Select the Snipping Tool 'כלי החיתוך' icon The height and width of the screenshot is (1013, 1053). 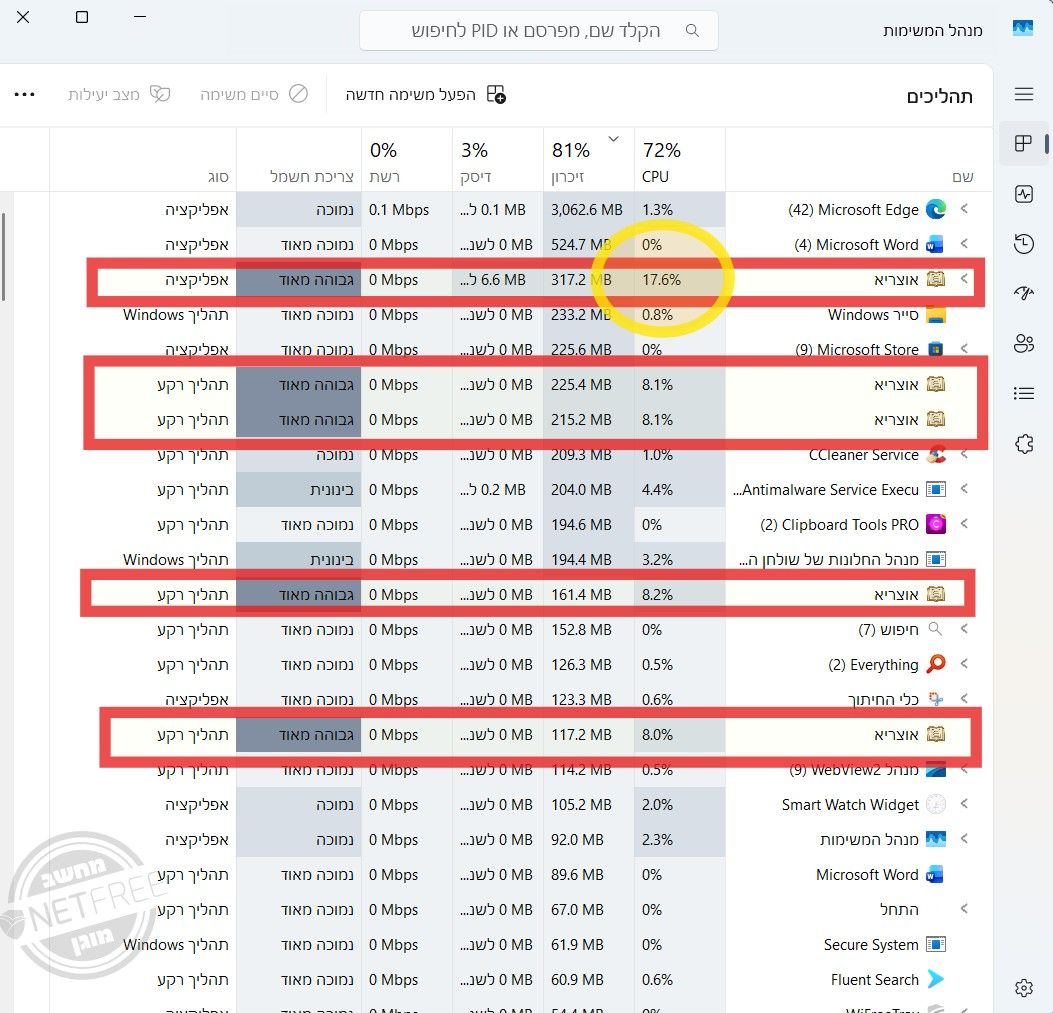[935, 699]
